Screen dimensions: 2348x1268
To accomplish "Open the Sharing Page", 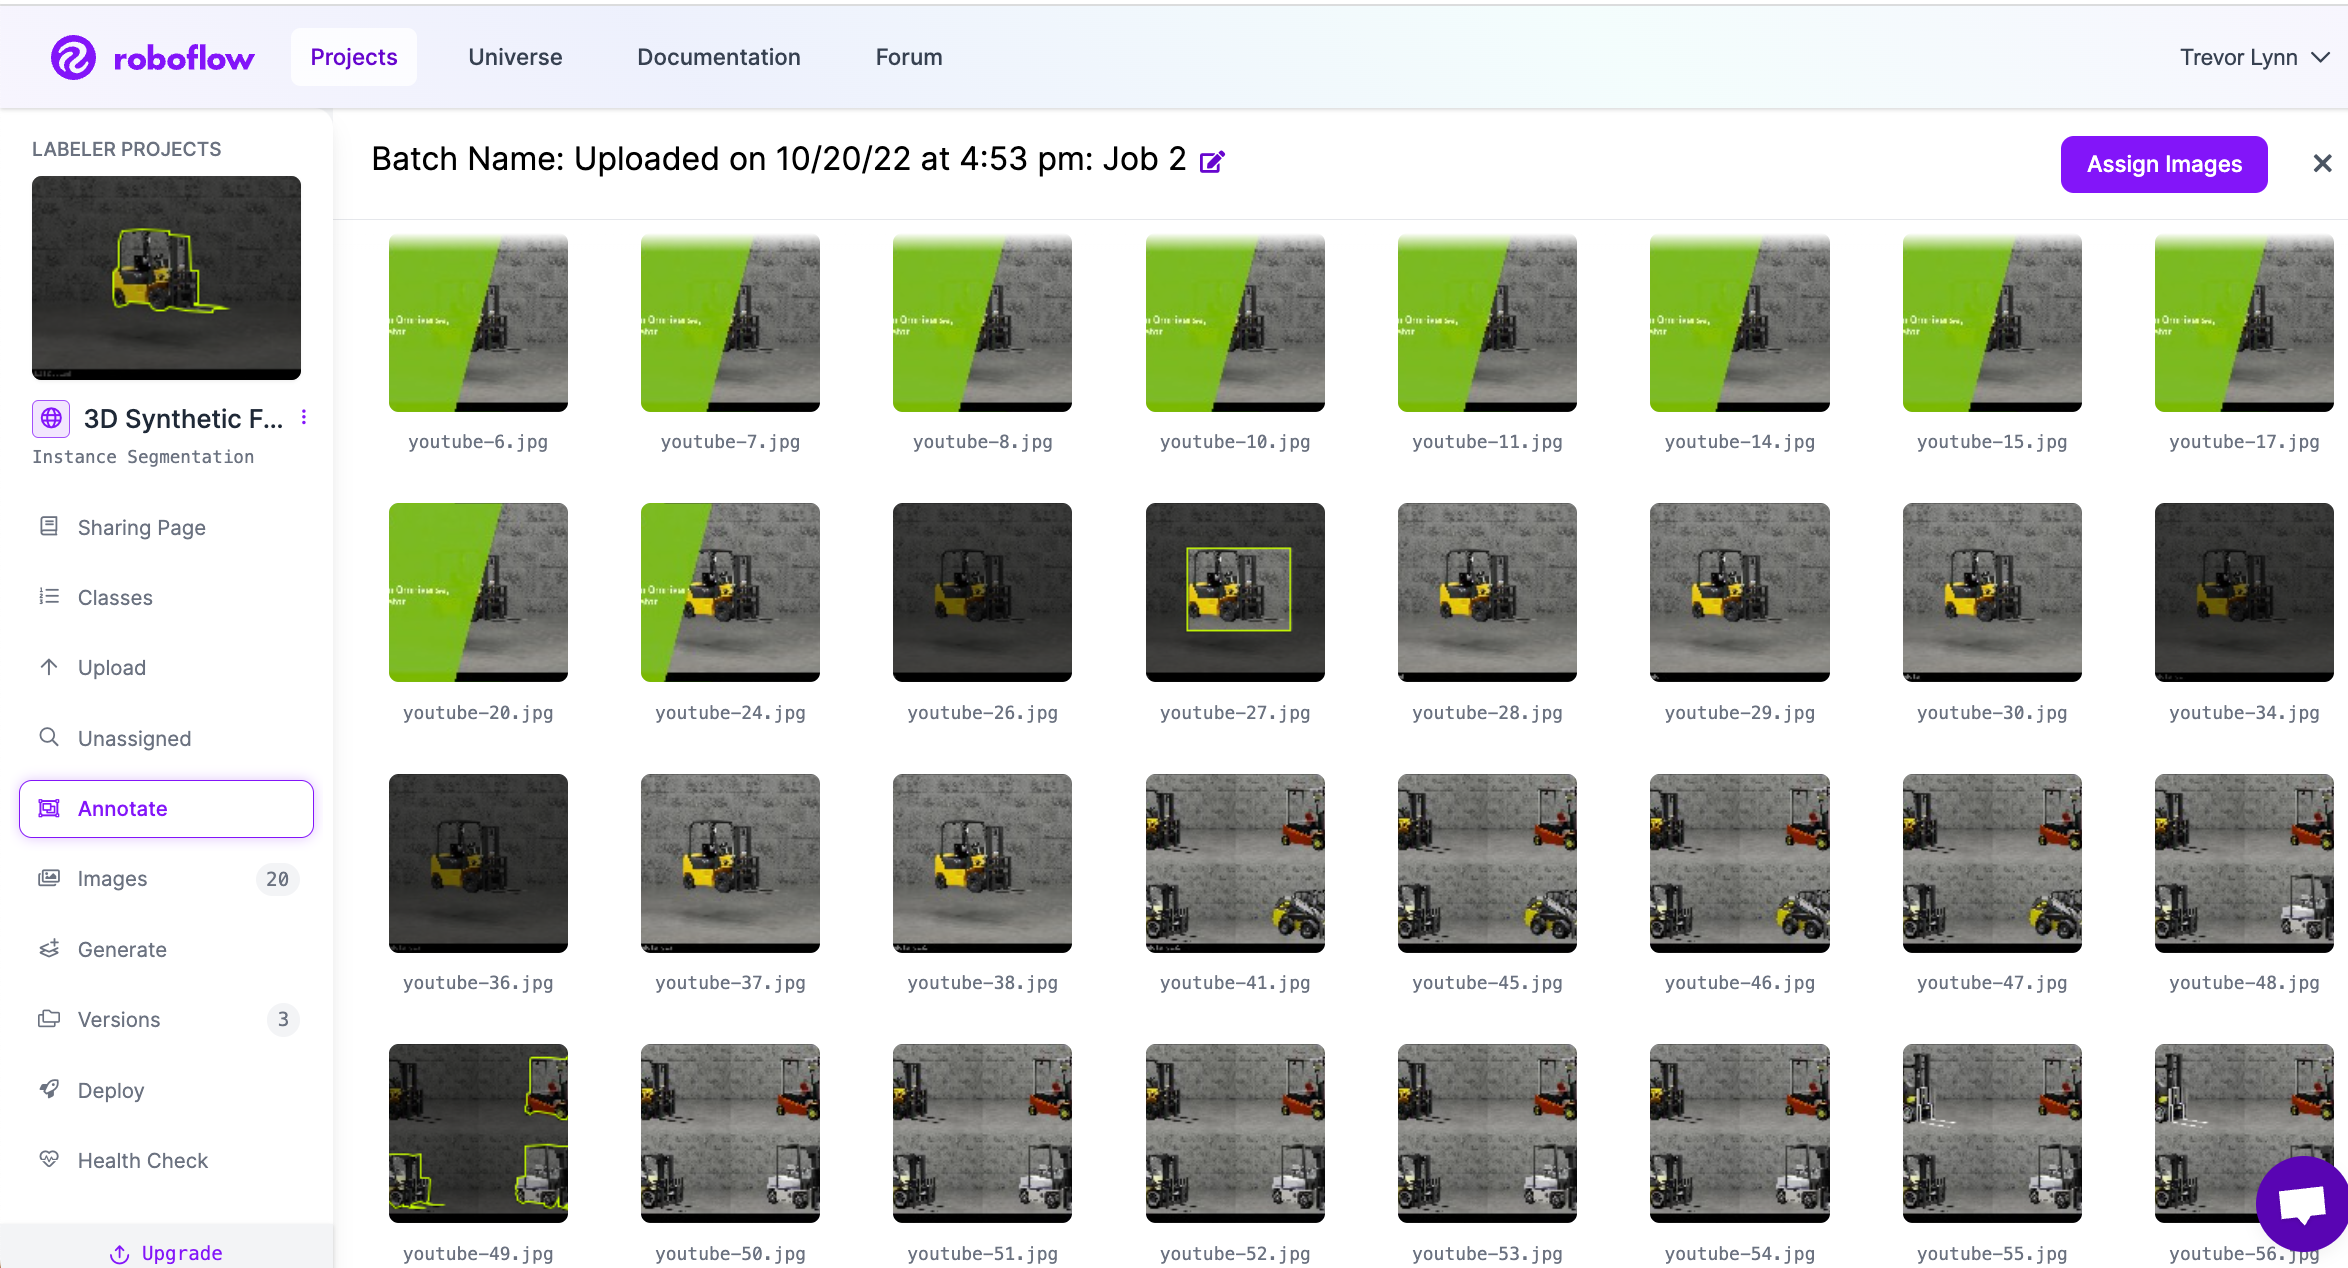I will pos(141,527).
